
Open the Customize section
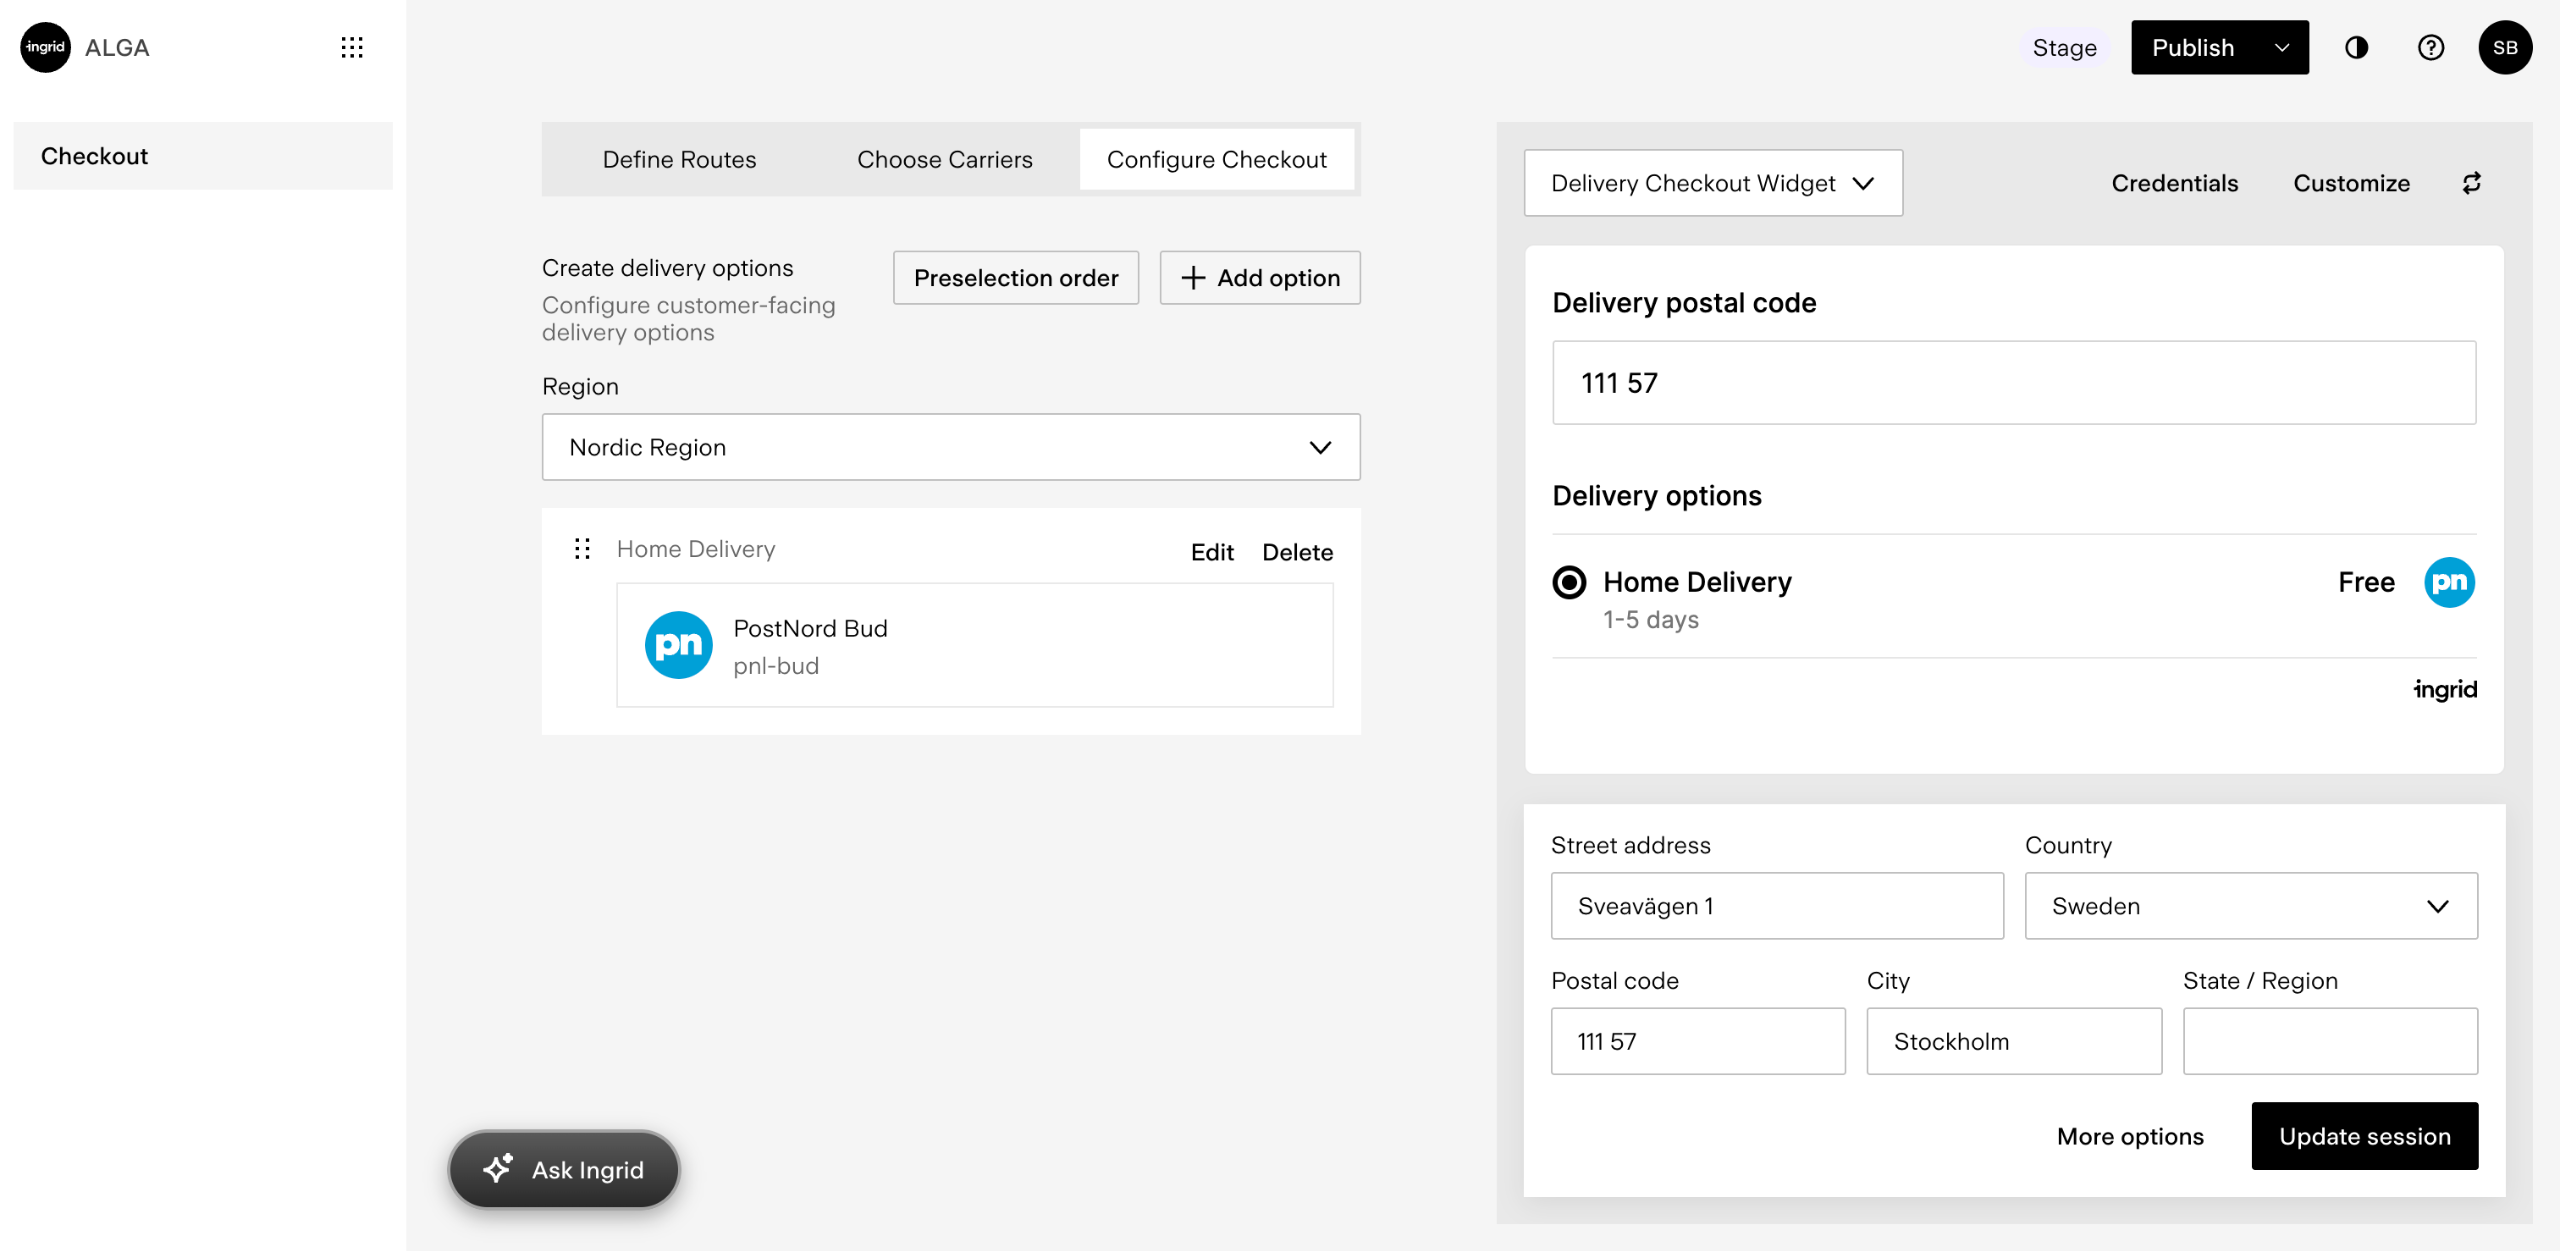tap(2352, 183)
